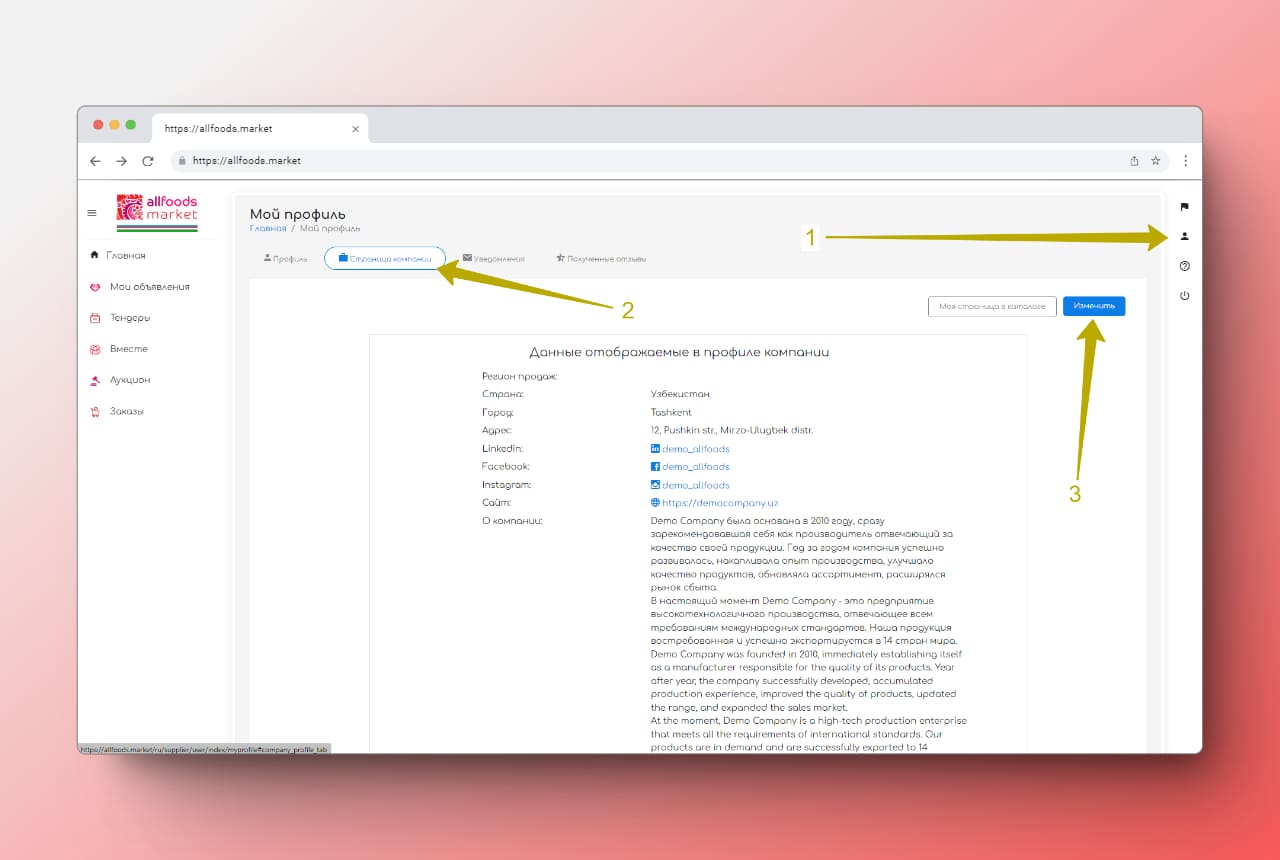The height and width of the screenshot is (860, 1280).
Task: Click the allfoods market logo
Action: (157, 213)
